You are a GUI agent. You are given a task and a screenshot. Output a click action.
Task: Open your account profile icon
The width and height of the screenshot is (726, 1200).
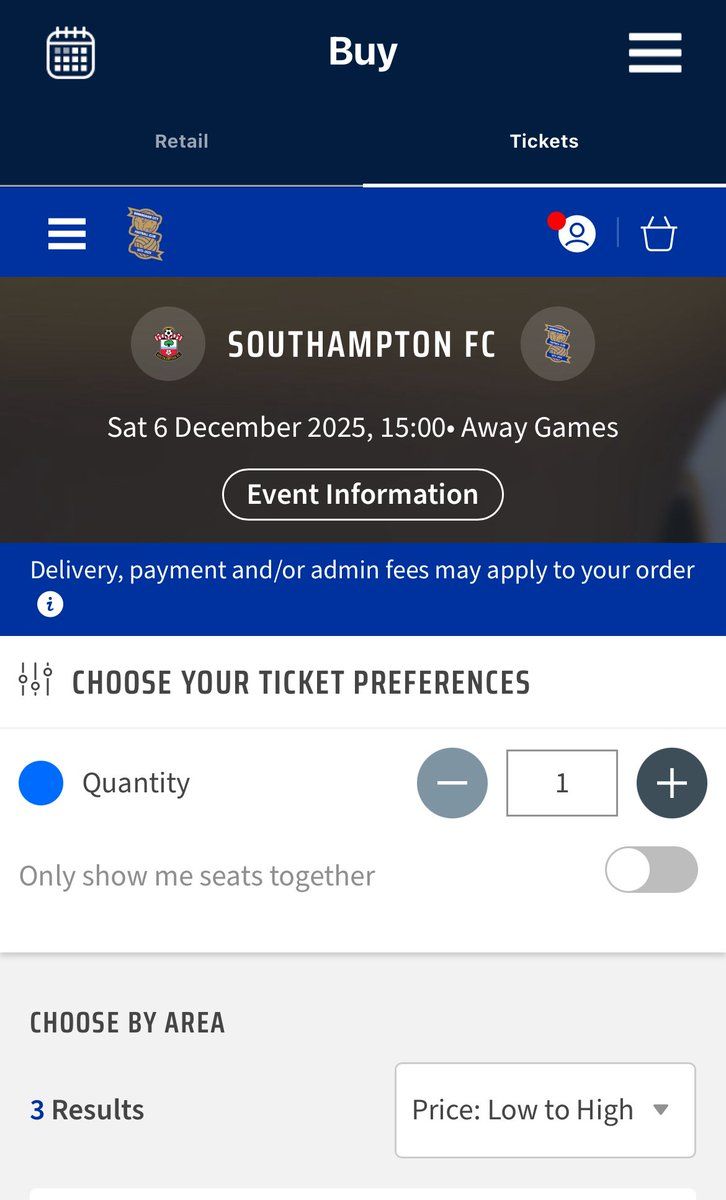point(577,234)
